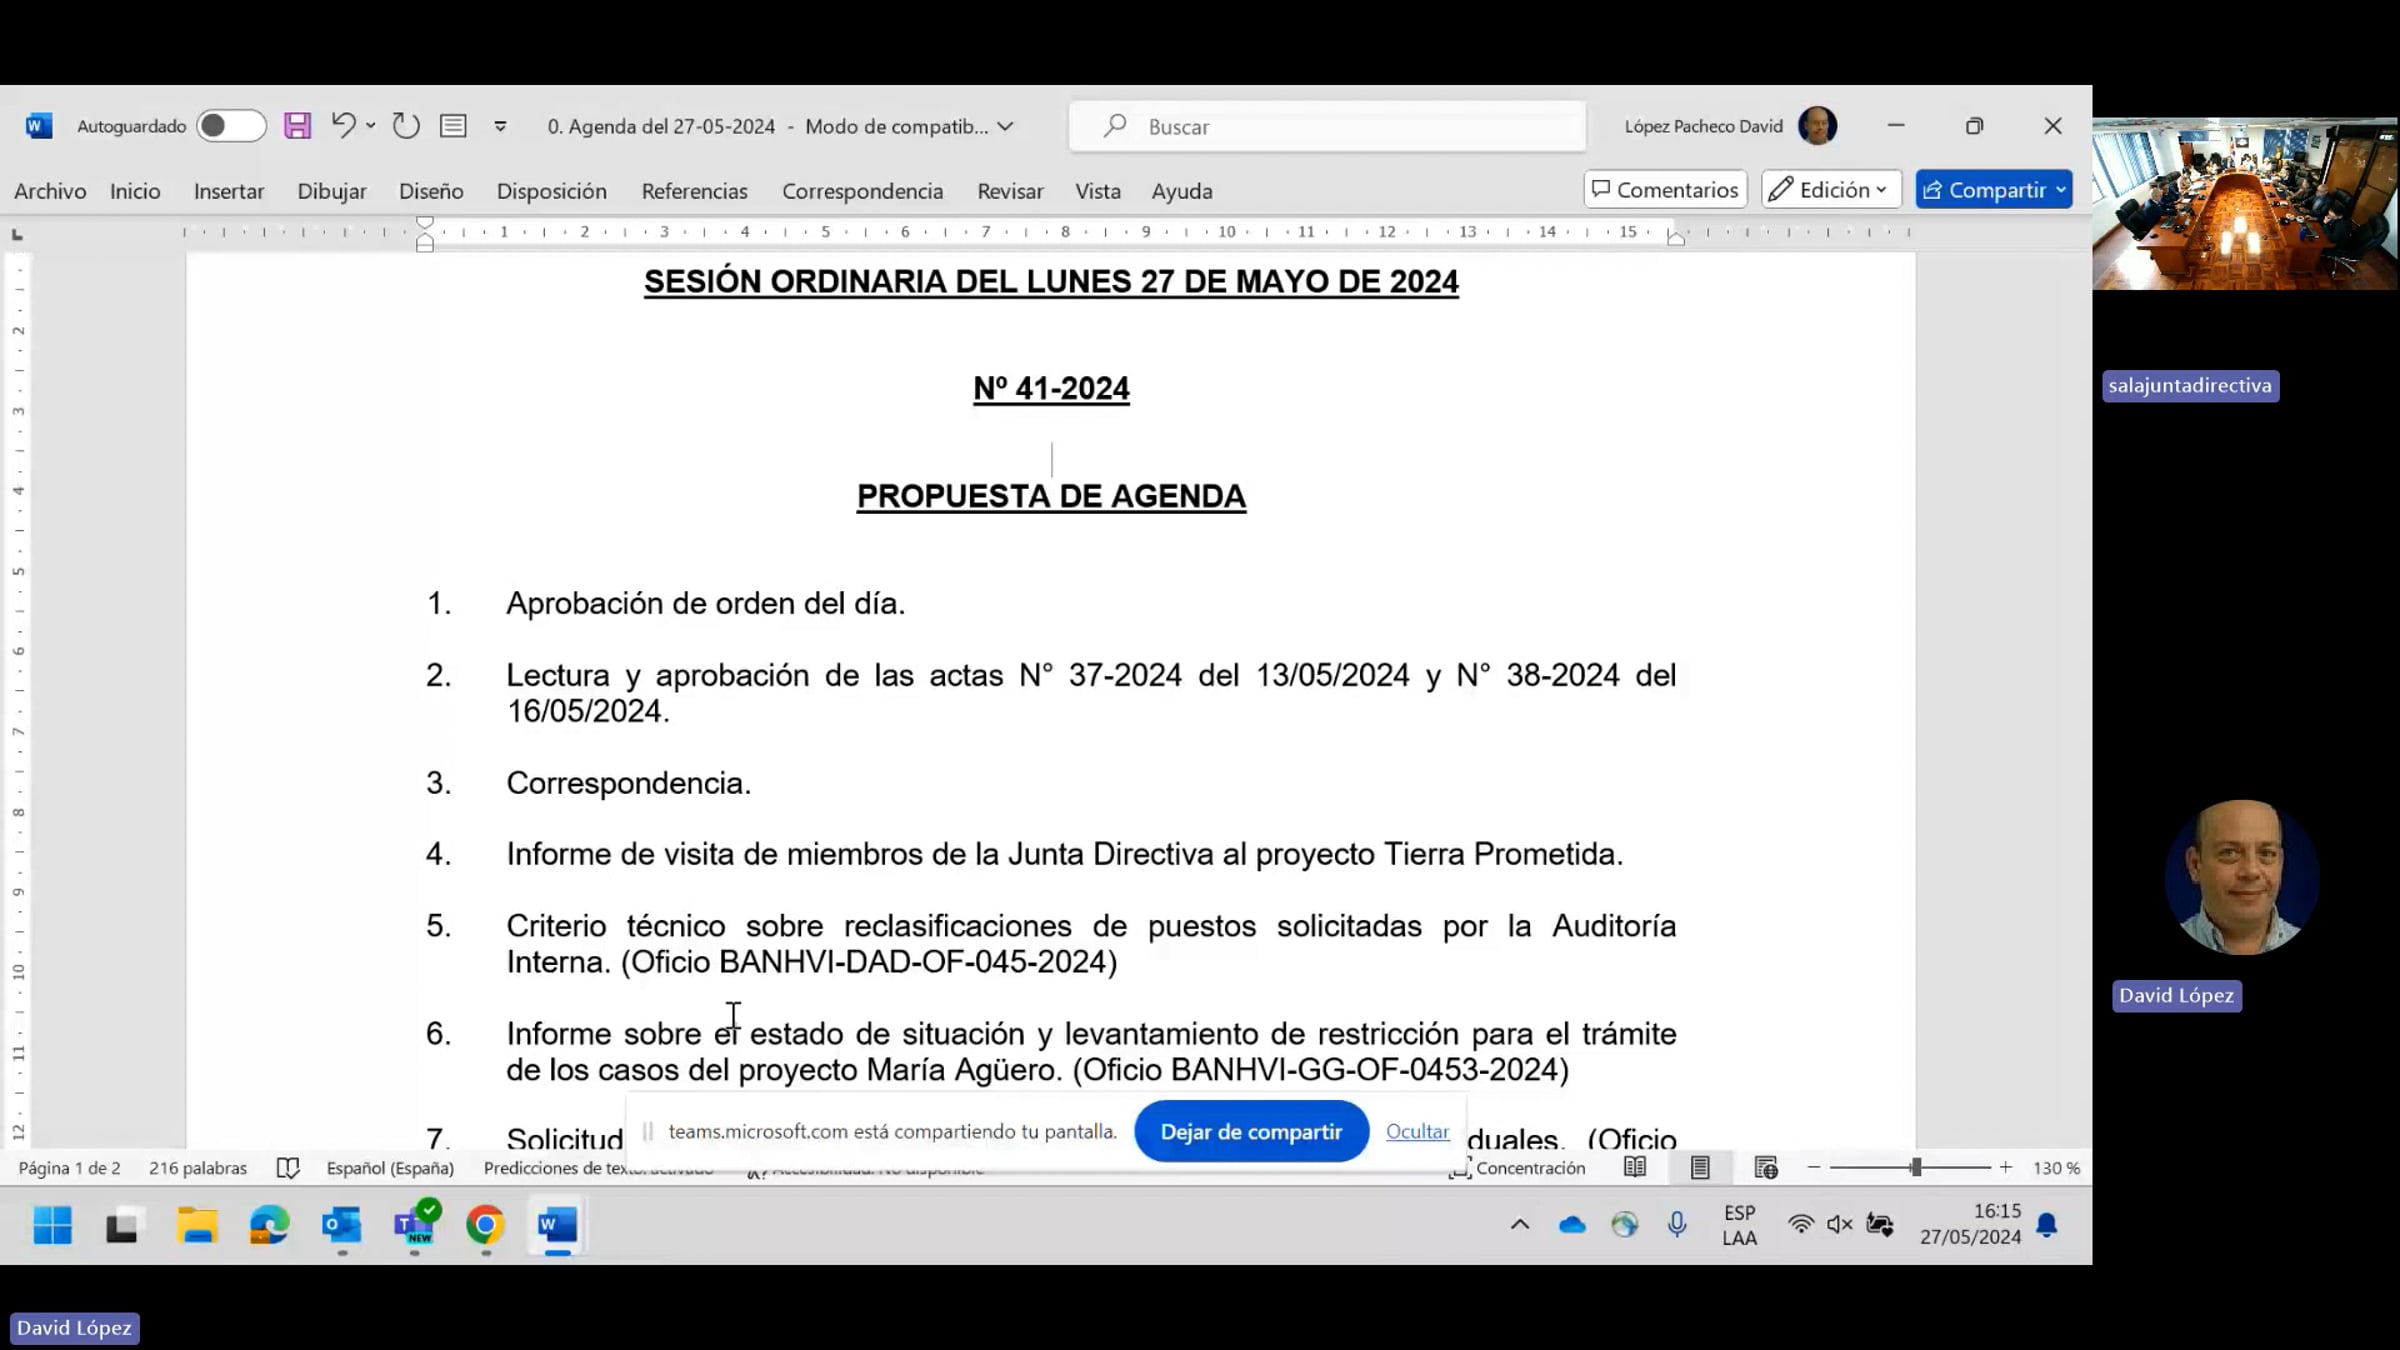The image size is (2400, 1350).
Task: Open the Dibujar tab
Action: [332, 191]
